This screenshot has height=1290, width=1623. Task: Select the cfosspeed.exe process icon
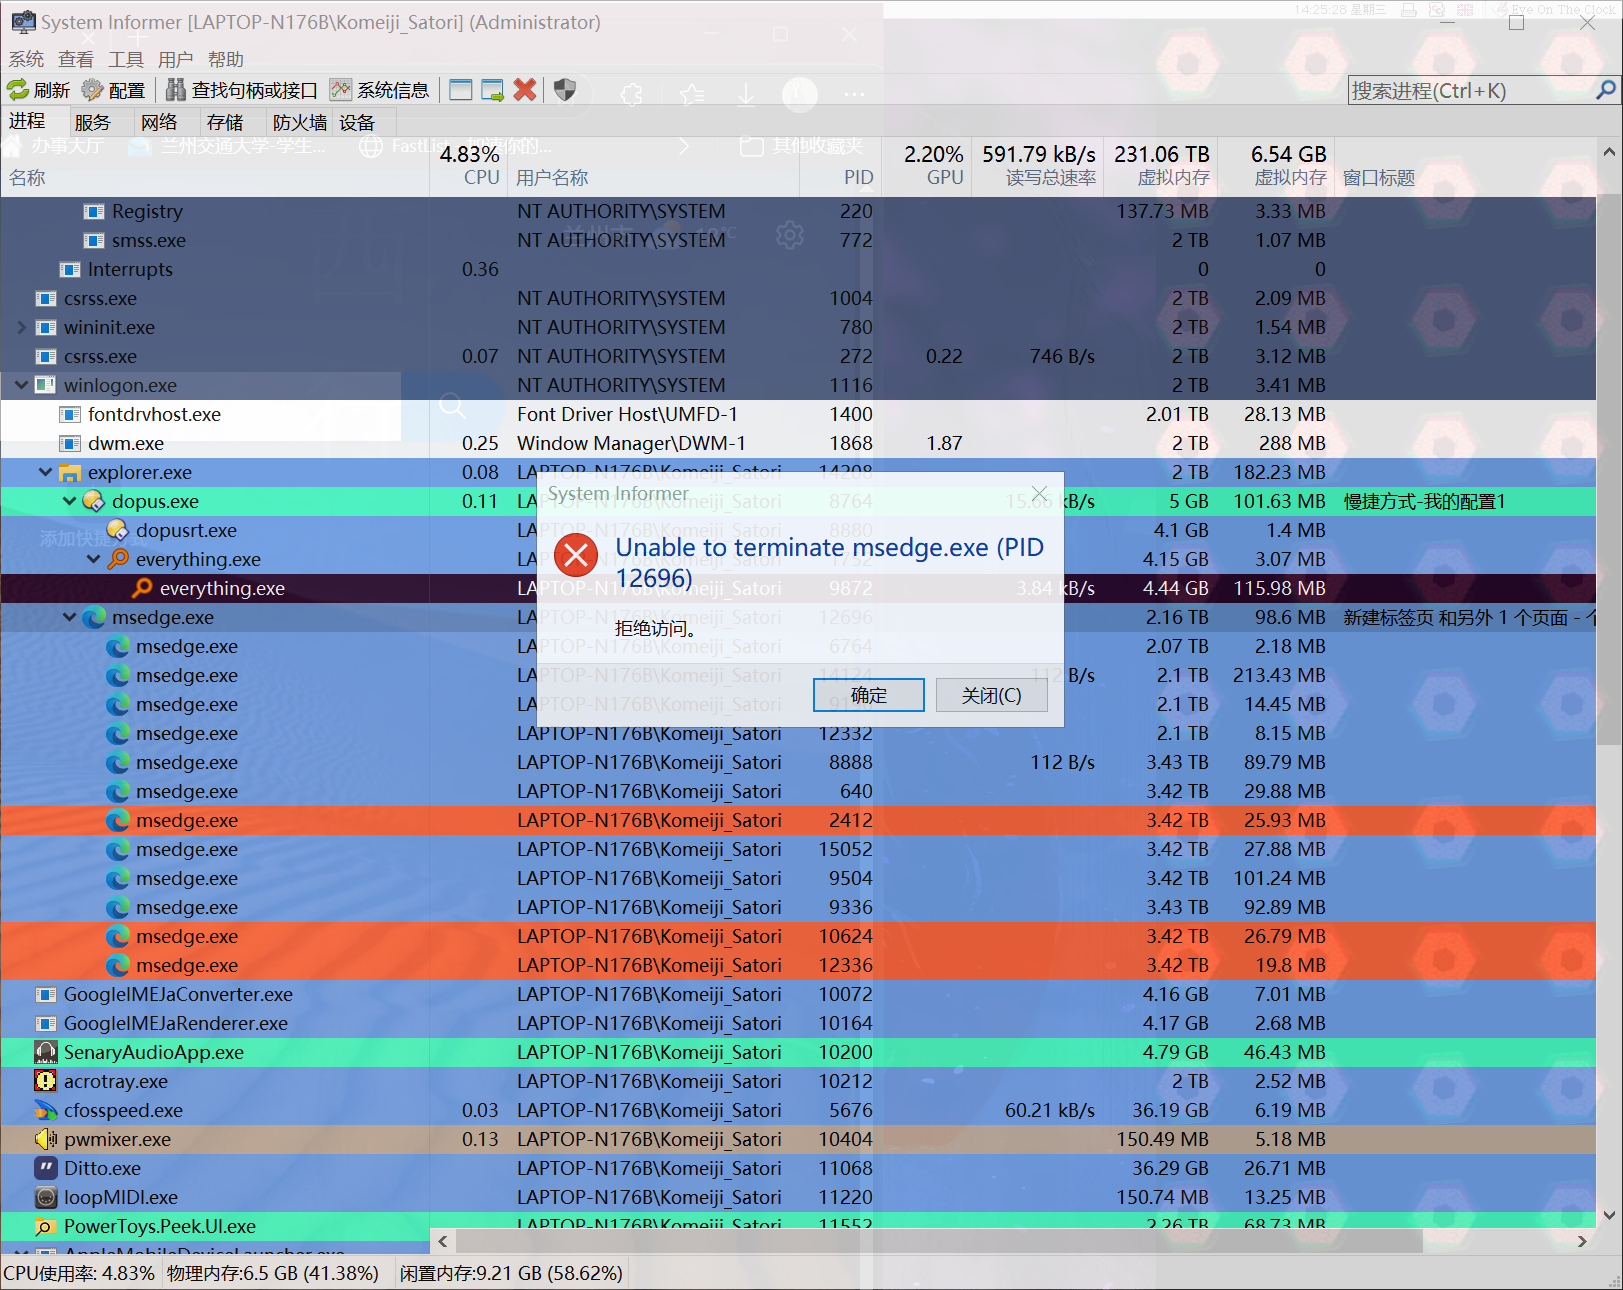pos(46,1110)
